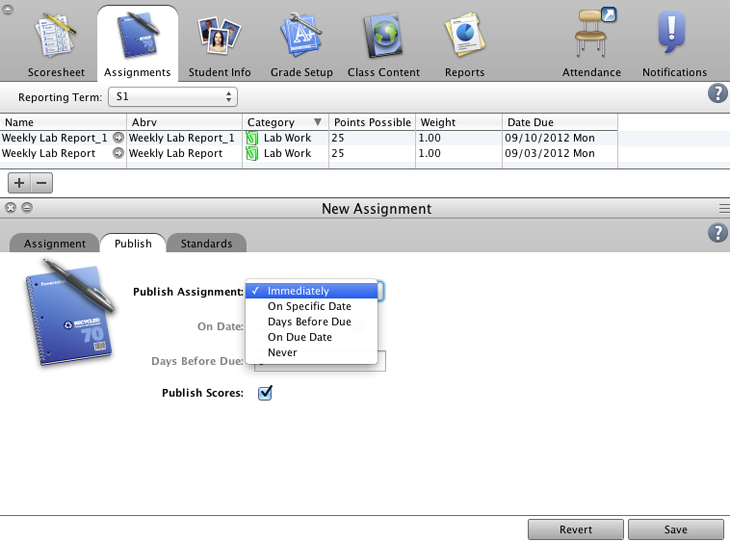This screenshot has width=730, height=542.
Task: Open Grade Setup
Action: point(302,43)
